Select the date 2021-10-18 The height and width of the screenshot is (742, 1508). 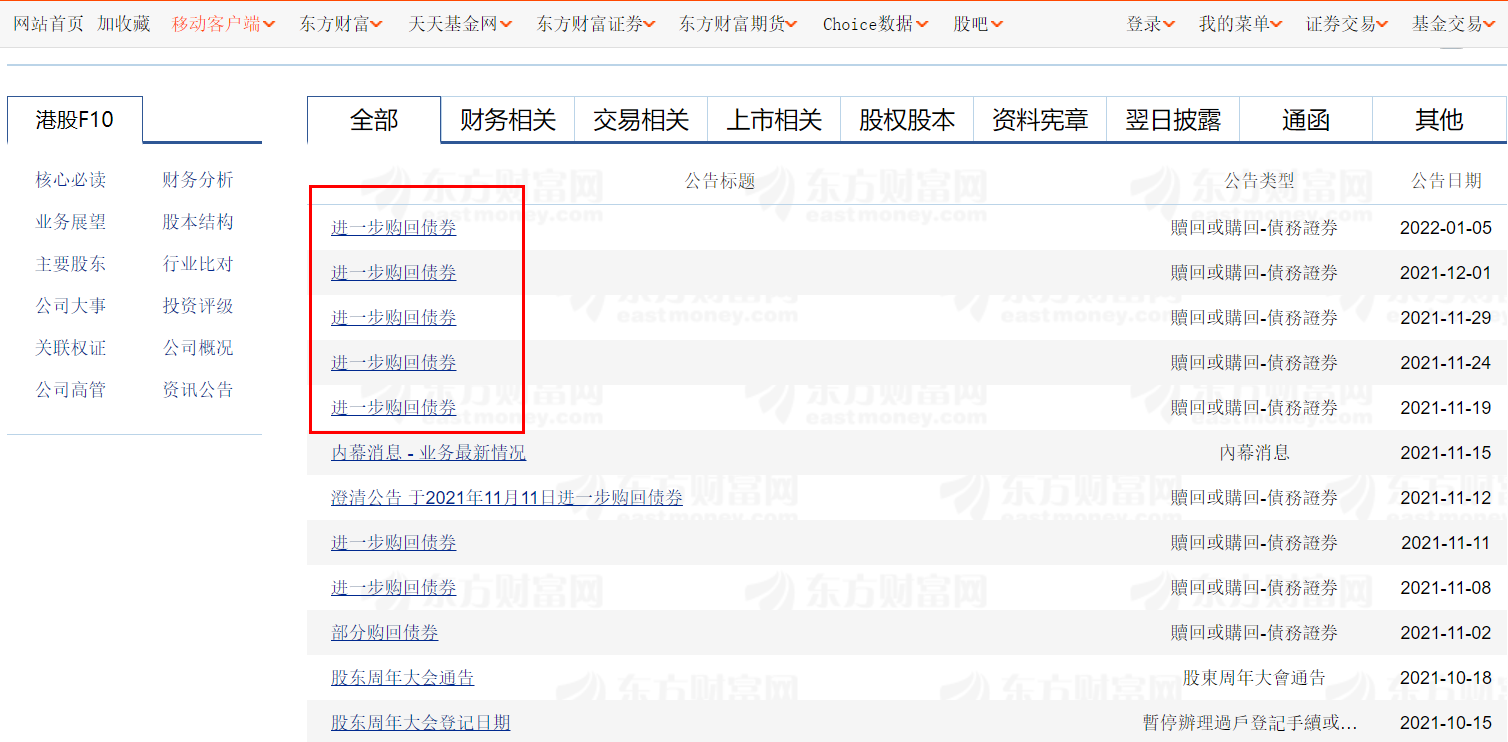(1446, 678)
